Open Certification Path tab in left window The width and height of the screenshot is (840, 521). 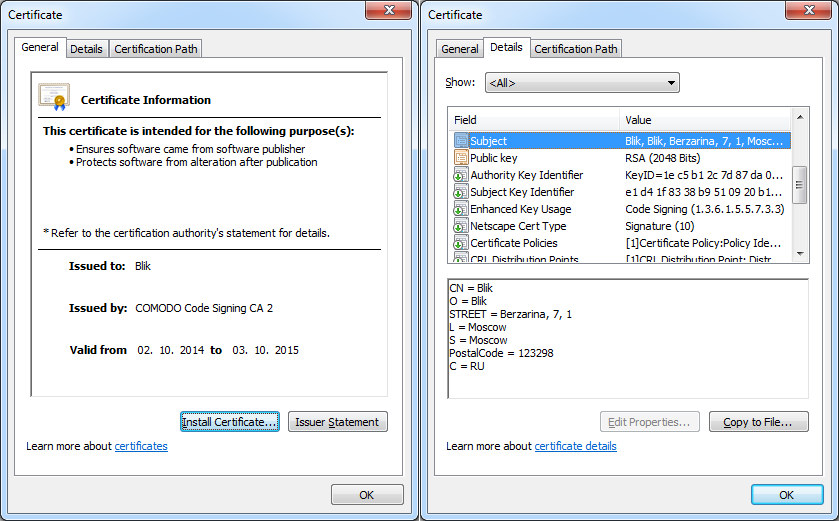(x=156, y=49)
